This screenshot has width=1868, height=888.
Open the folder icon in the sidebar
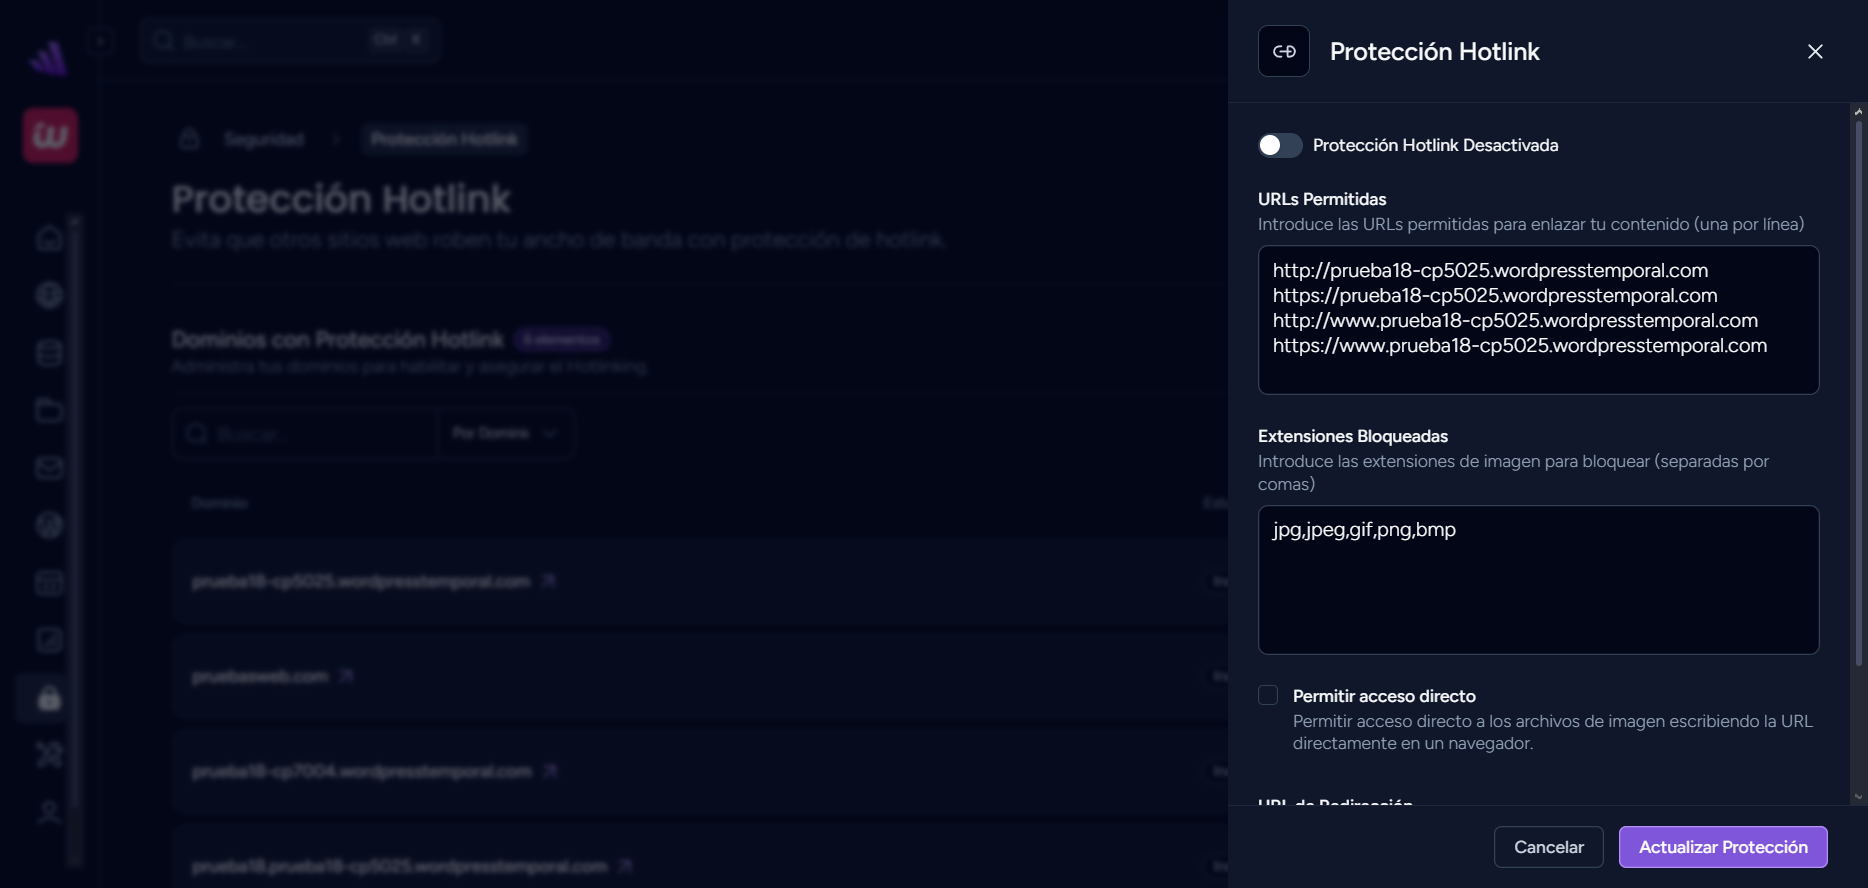(49, 410)
